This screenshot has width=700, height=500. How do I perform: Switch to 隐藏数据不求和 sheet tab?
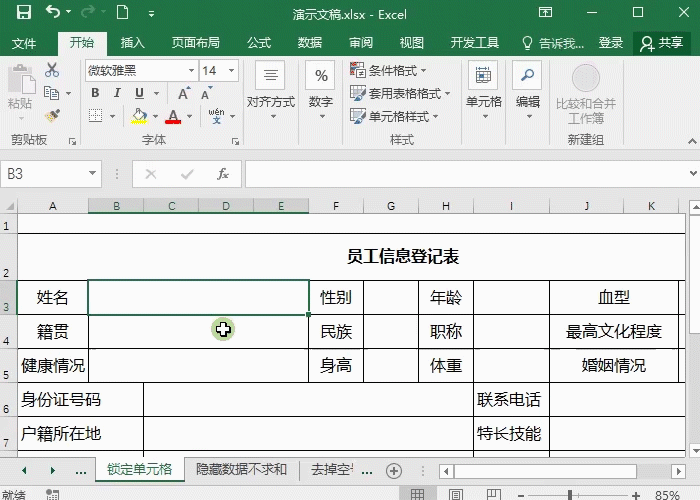pyautogui.click(x=241, y=469)
